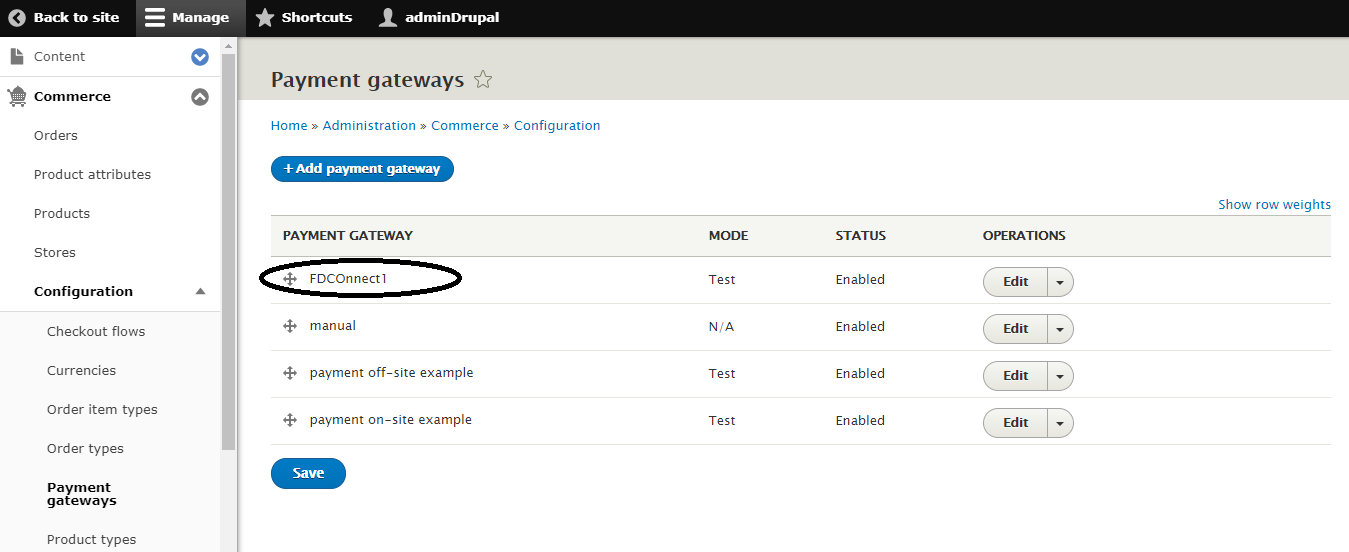Click the sidebar vertical scrollbar

pos(229,250)
